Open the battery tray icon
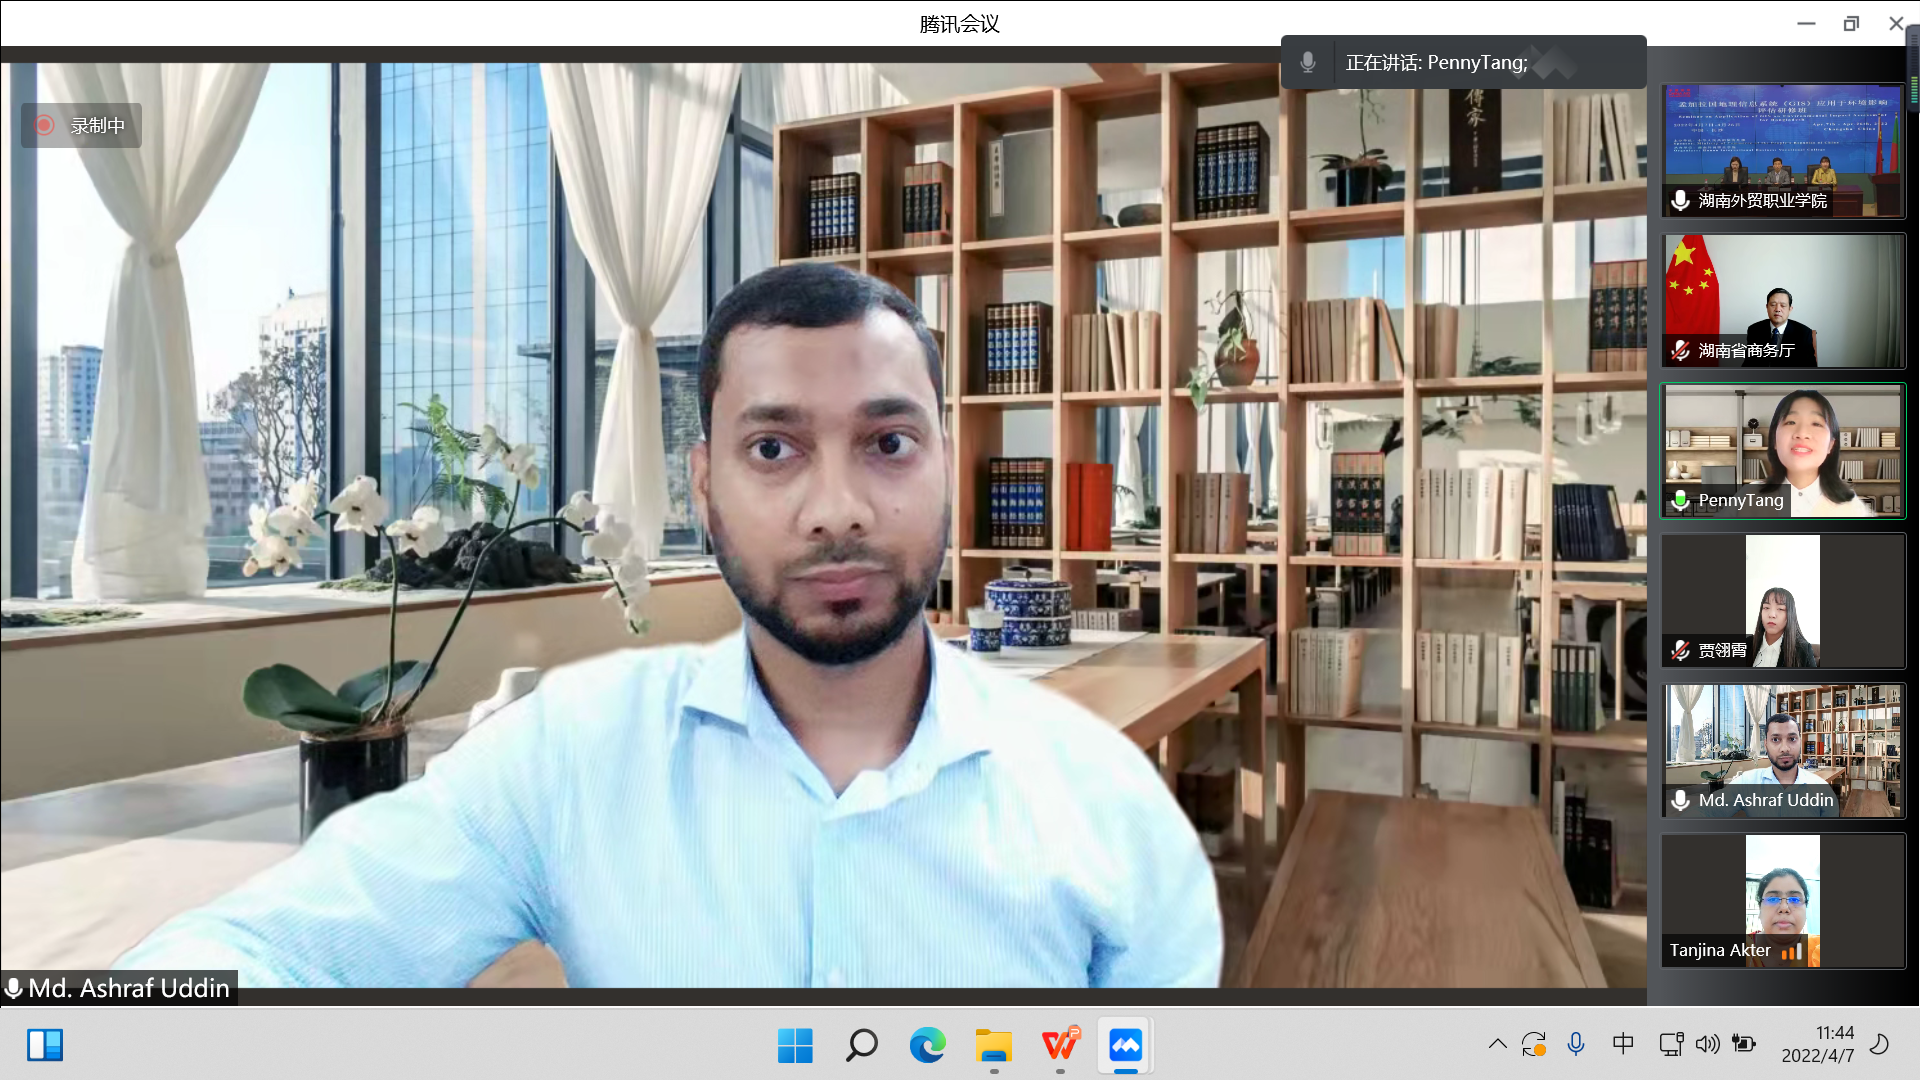This screenshot has width=1920, height=1080. (x=1745, y=1044)
